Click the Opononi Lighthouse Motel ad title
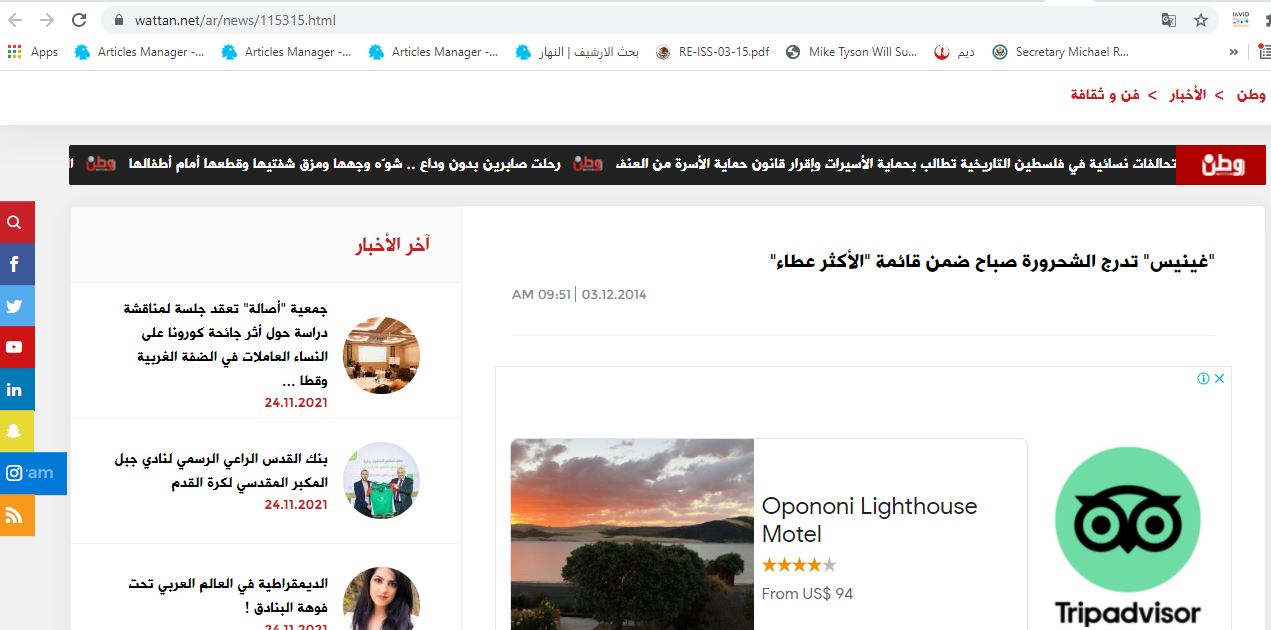The height and width of the screenshot is (630, 1271). pos(869,519)
